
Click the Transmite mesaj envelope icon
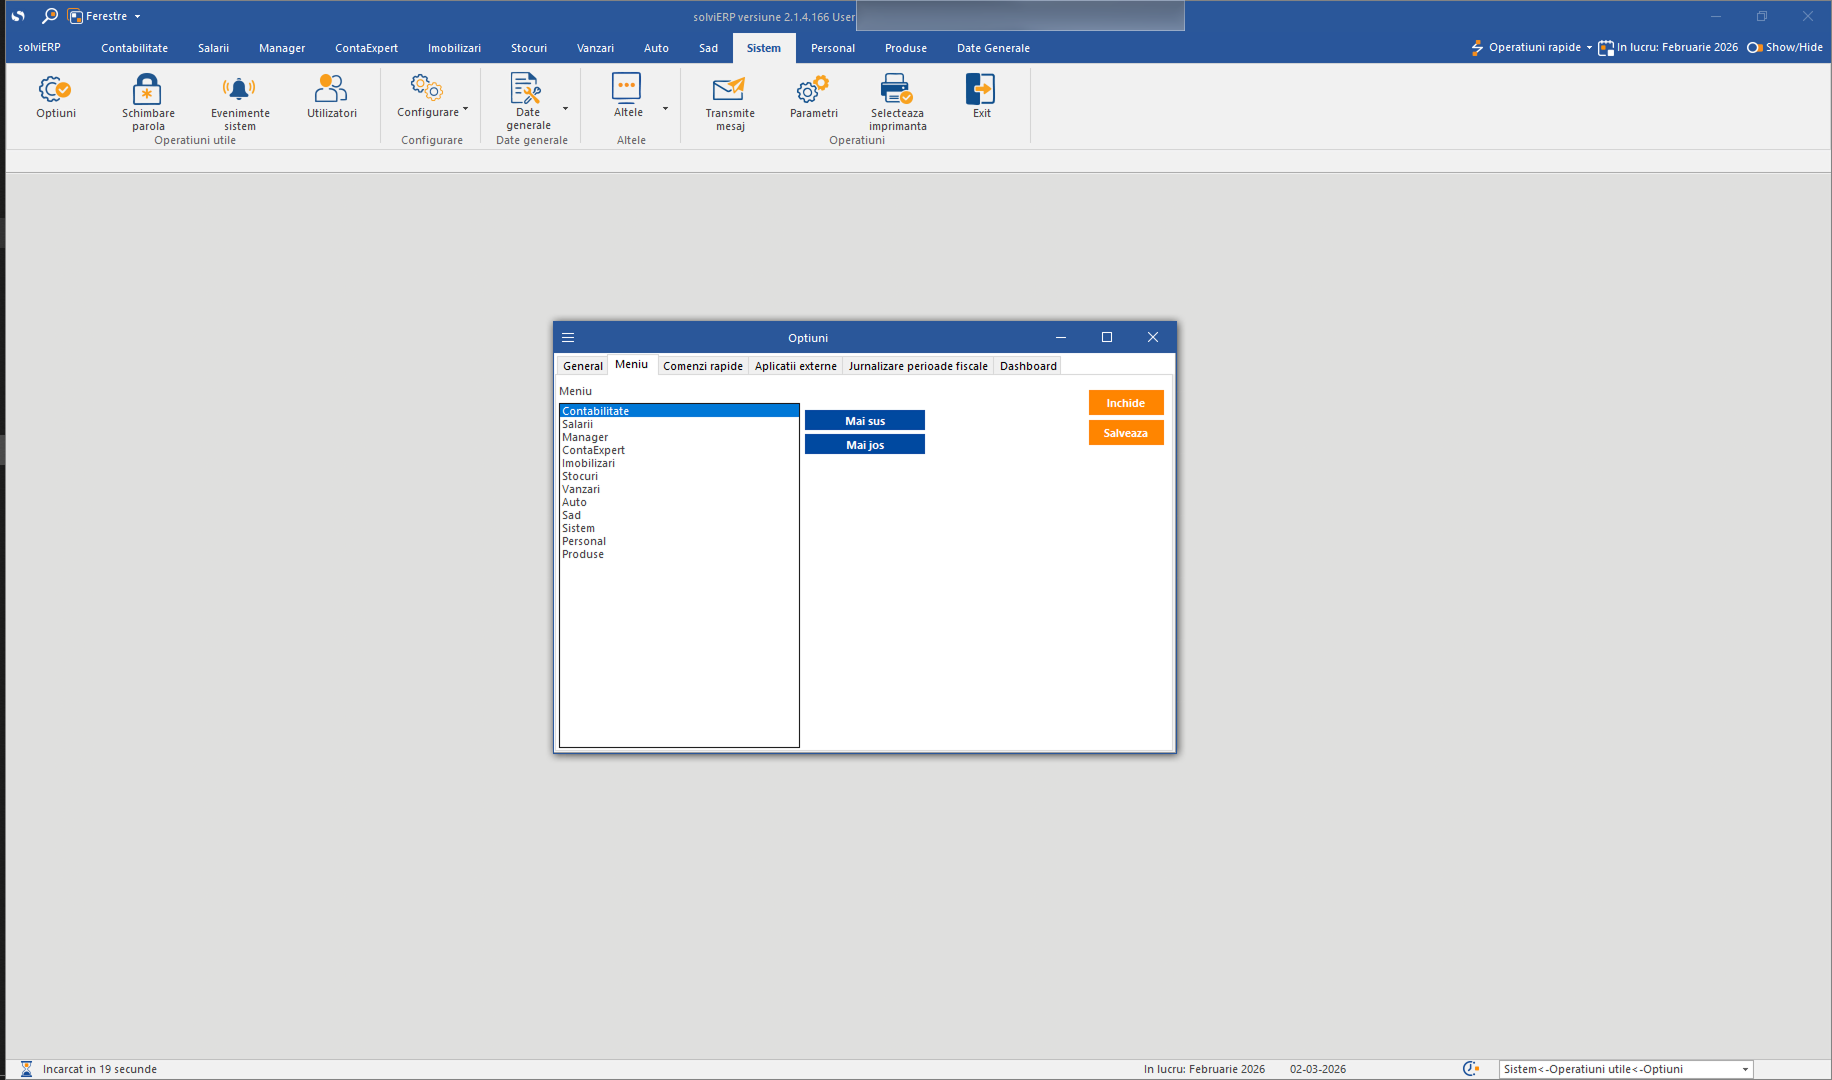click(x=729, y=91)
